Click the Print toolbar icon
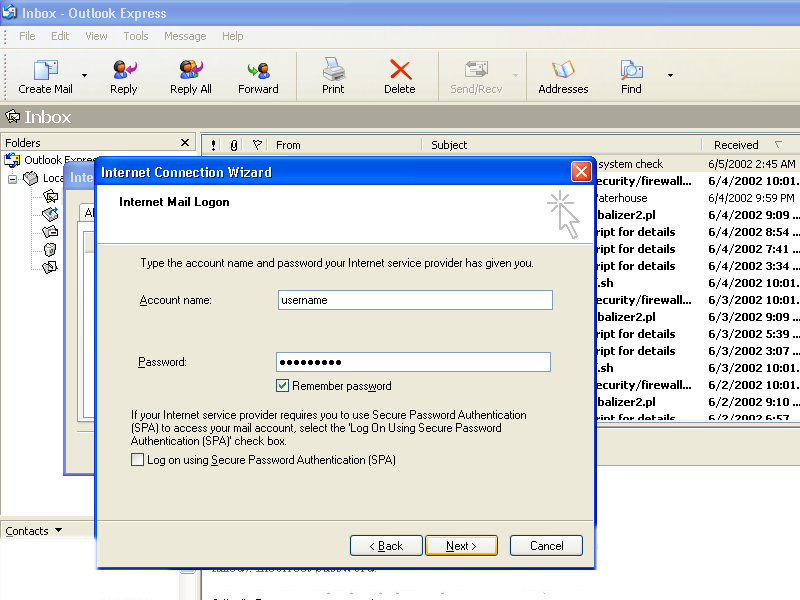 click(333, 70)
